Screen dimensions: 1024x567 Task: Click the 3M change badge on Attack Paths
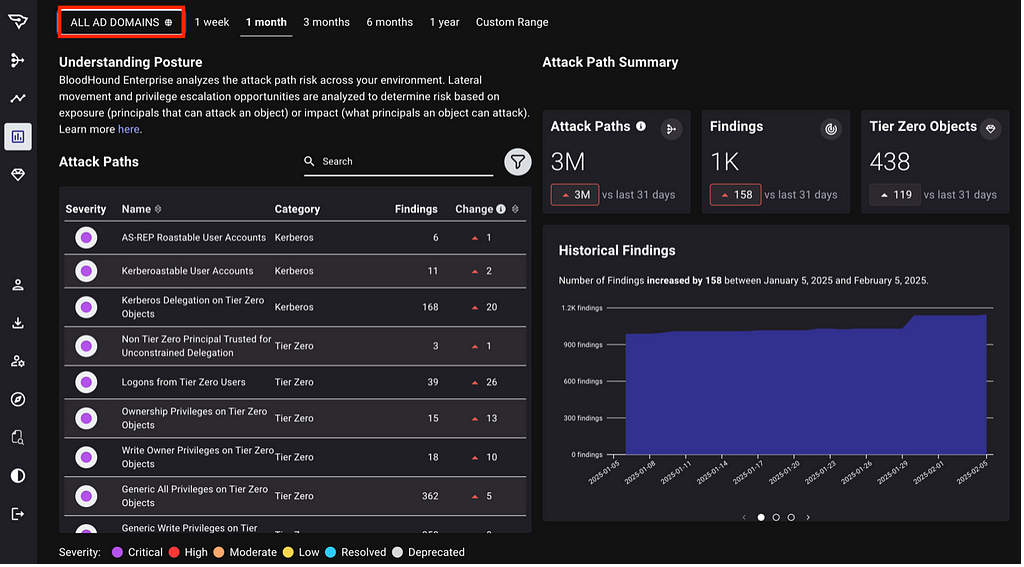tap(575, 195)
